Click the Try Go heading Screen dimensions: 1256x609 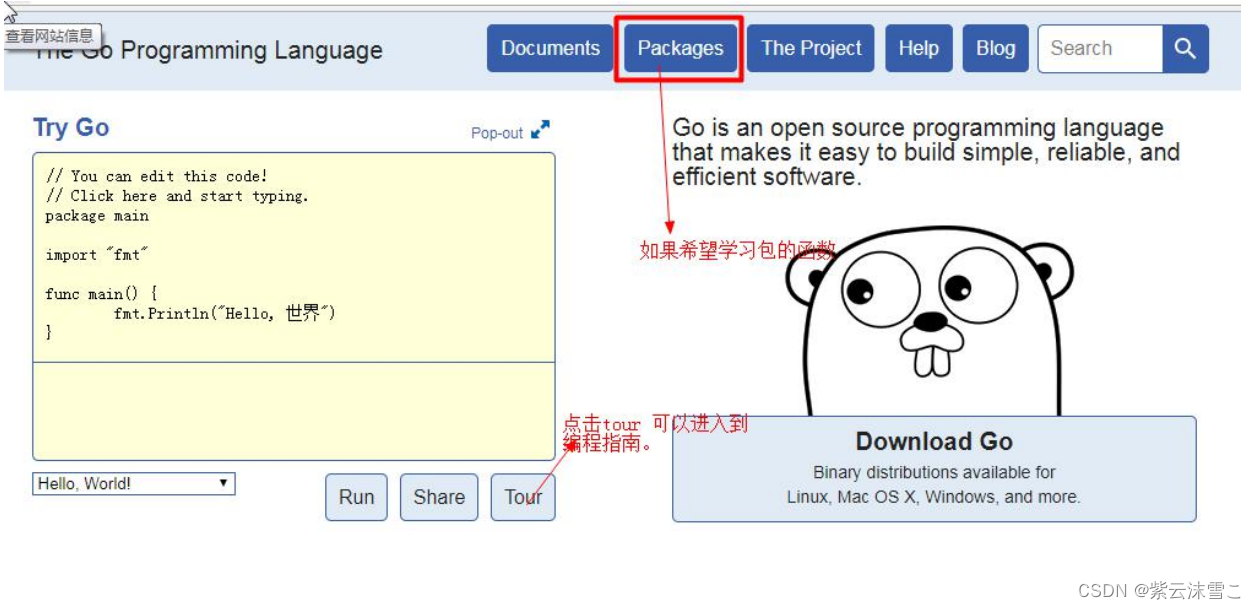tap(71, 128)
